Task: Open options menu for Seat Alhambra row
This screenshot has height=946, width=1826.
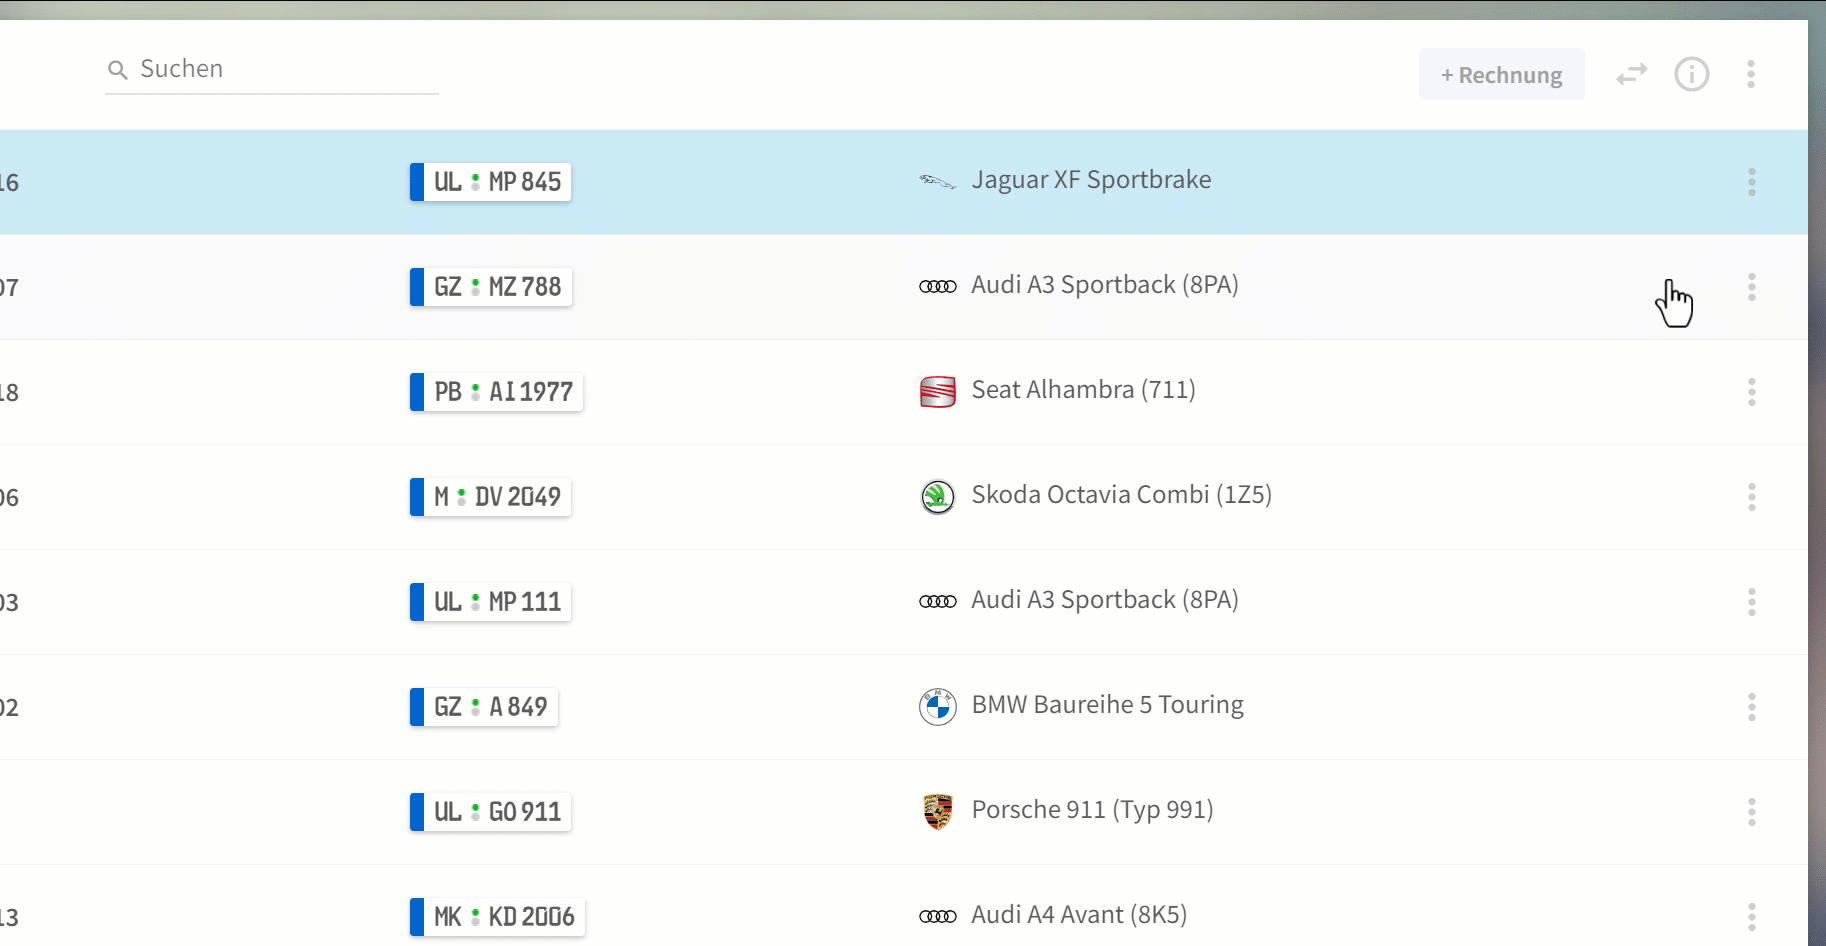Action: coord(1752,392)
